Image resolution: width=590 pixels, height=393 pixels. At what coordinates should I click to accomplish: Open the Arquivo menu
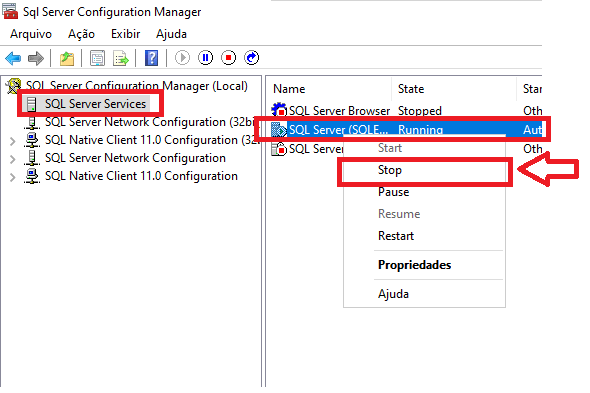coord(31,34)
